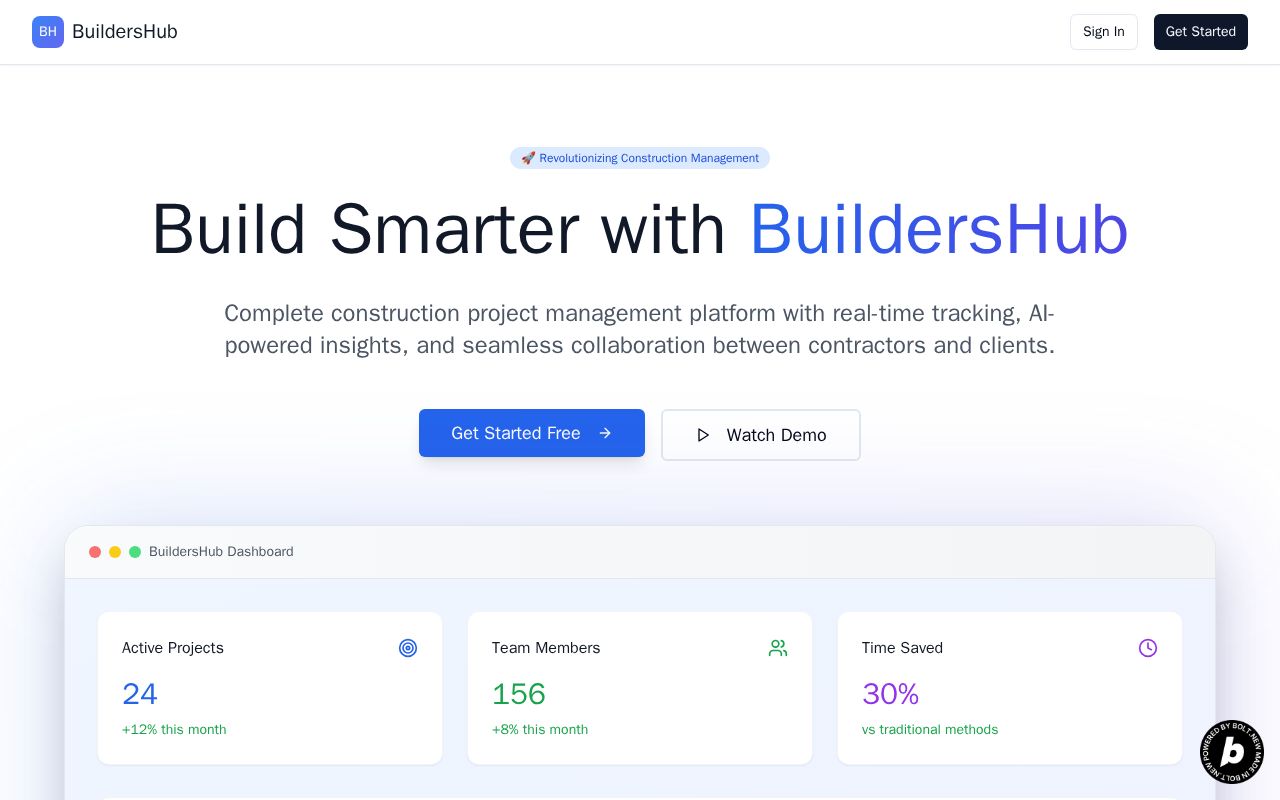Image resolution: width=1280 pixels, height=800 pixels.
Task: Open the BuildersHub home link text
Action: coord(125,32)
